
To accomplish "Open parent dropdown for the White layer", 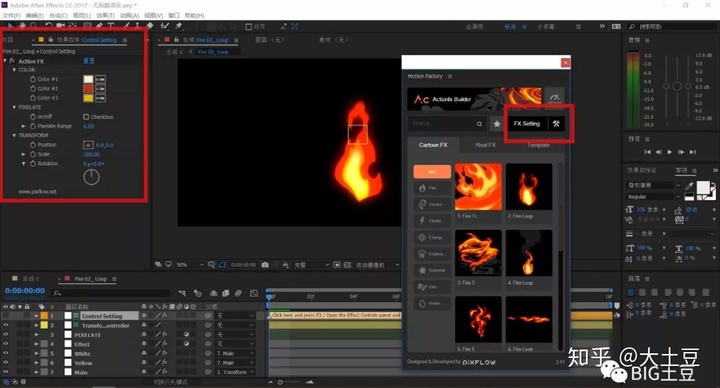I will click(235, 354).
